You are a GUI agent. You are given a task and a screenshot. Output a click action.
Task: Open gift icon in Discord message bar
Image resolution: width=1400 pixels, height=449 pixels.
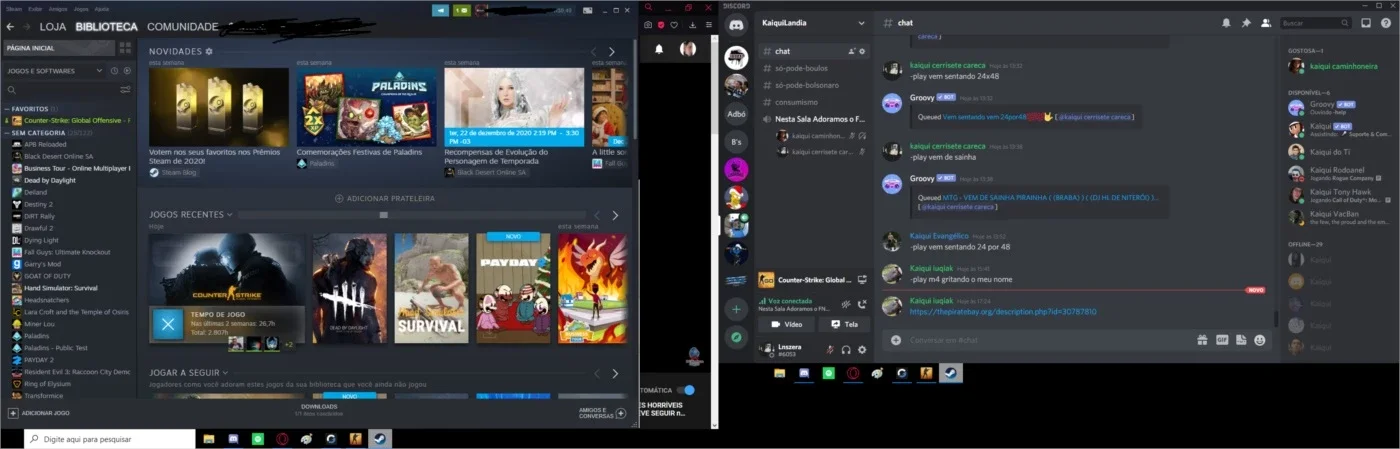(1202, 340)
